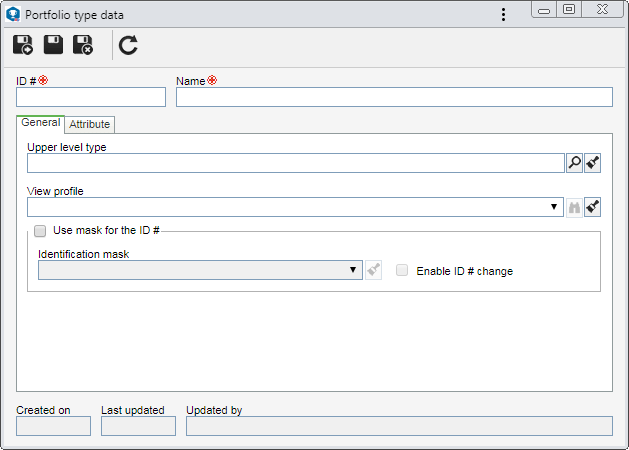Click the Save floppy disk icon

(53, 45)
